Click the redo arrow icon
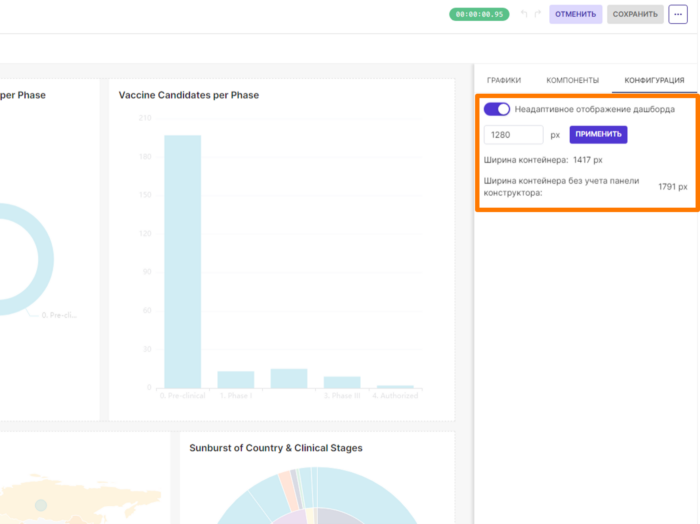This screenshot has height=524, width=700. pyautogui.click(x=538, y=14)
